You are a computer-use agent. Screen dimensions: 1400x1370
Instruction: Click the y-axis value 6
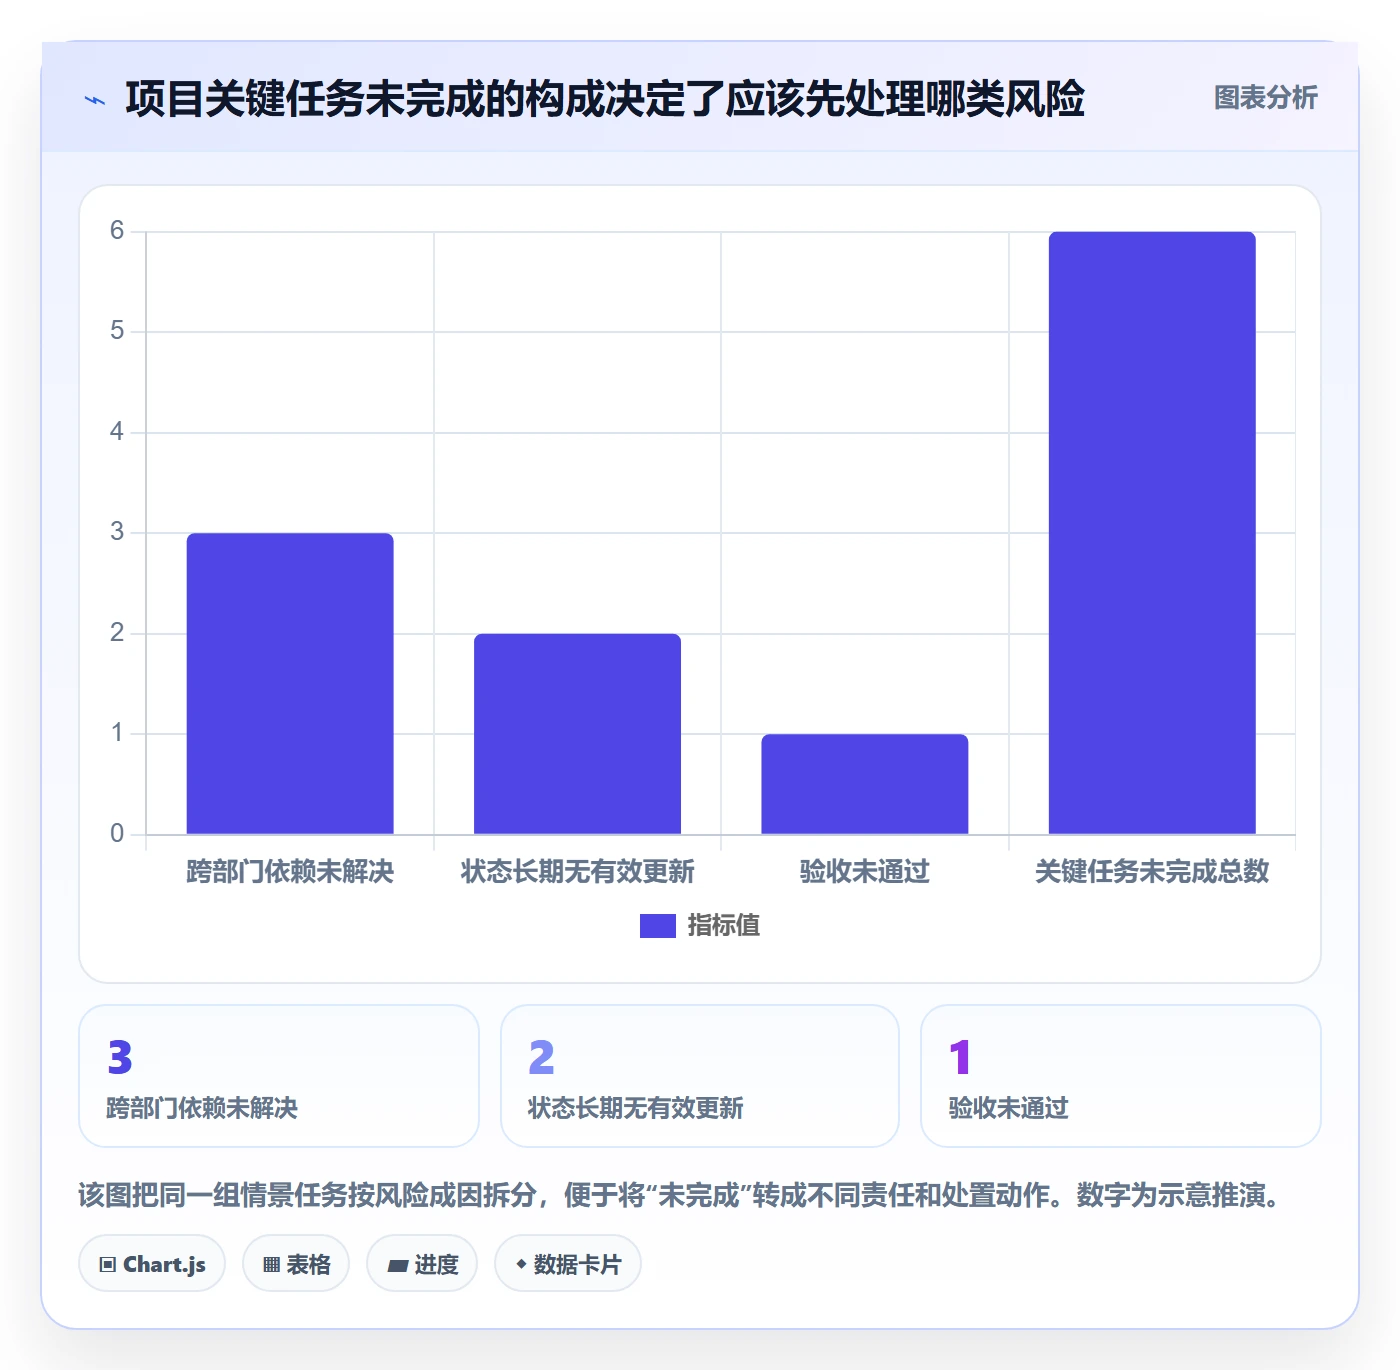point(117,231)
